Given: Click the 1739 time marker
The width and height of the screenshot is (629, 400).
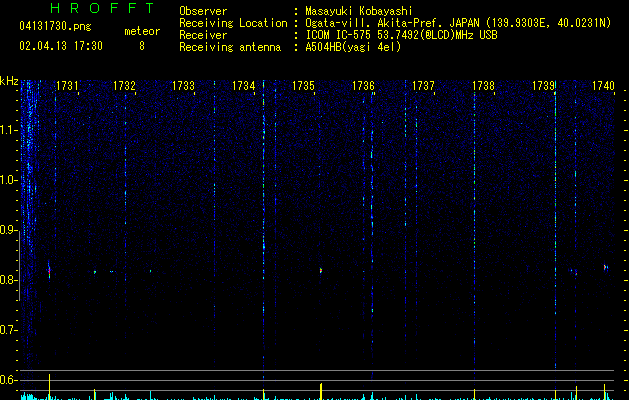Looking at the screenshot, I should pyautogui.click(x=544, y=86).
